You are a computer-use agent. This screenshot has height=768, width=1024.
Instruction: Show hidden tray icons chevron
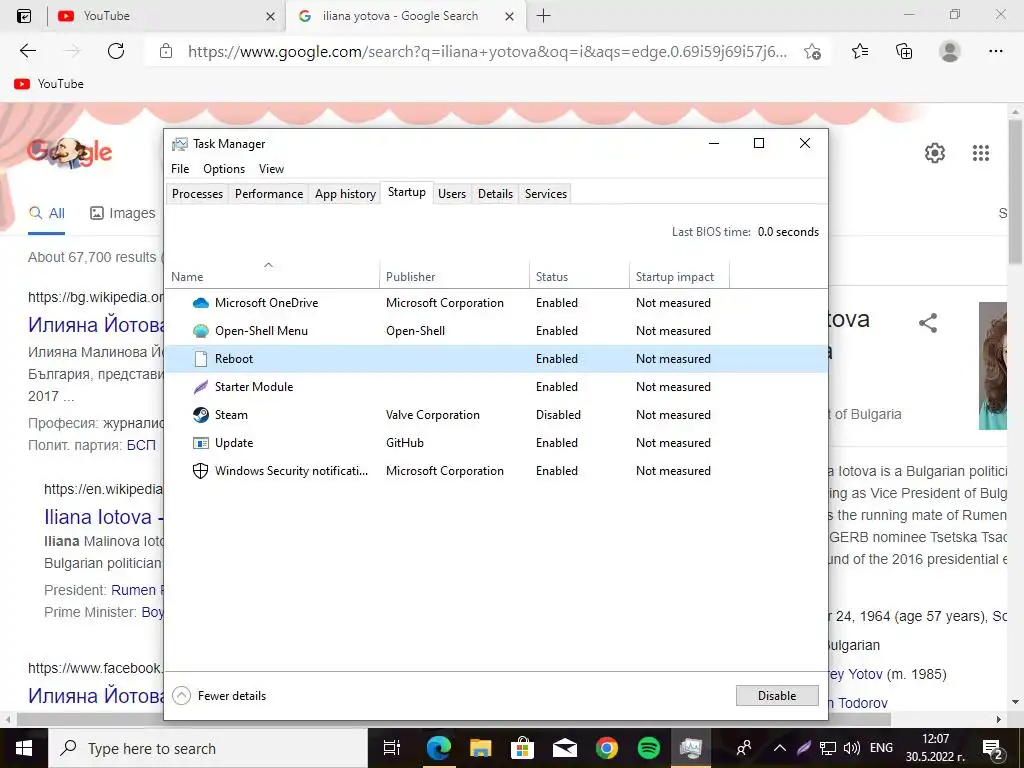coord(780,748)
